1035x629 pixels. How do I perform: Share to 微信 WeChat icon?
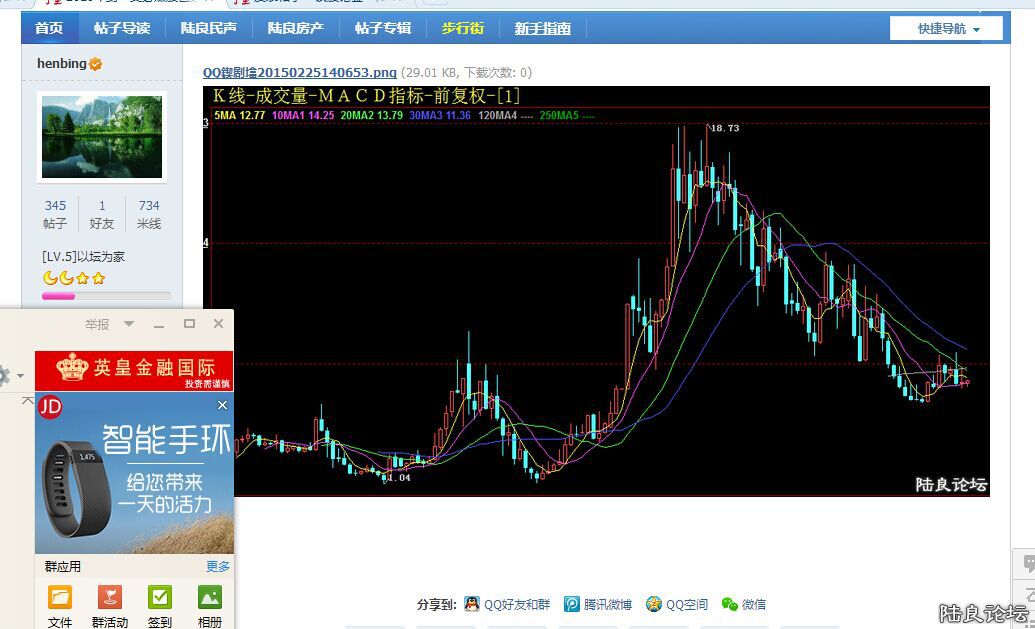click(x=730, y=604)
